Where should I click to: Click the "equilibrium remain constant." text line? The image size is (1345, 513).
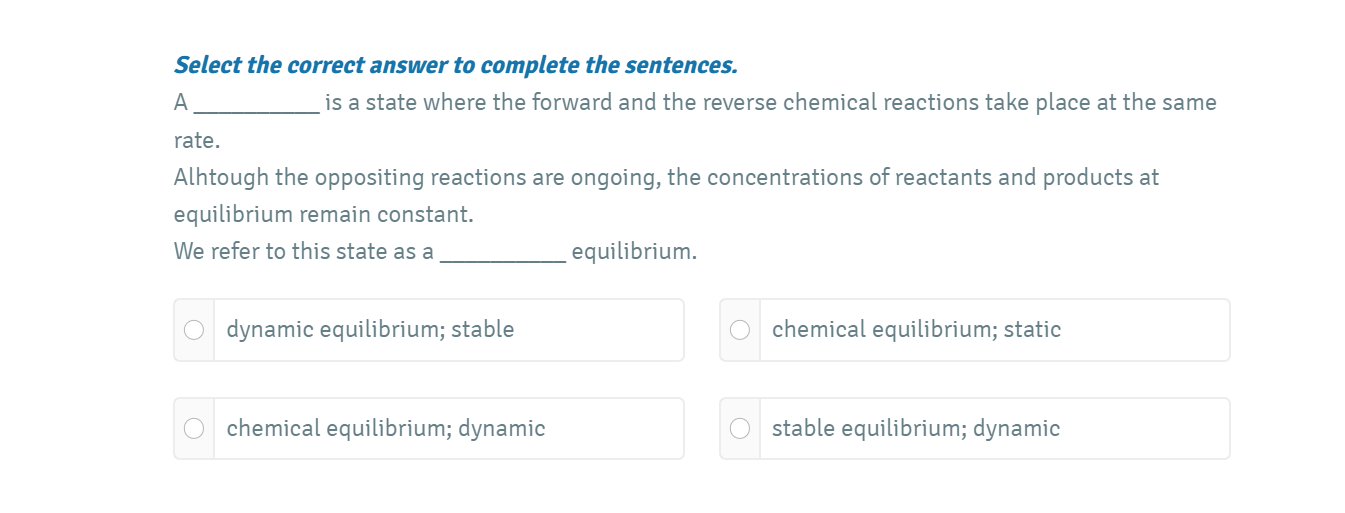(x=323, y=215)
